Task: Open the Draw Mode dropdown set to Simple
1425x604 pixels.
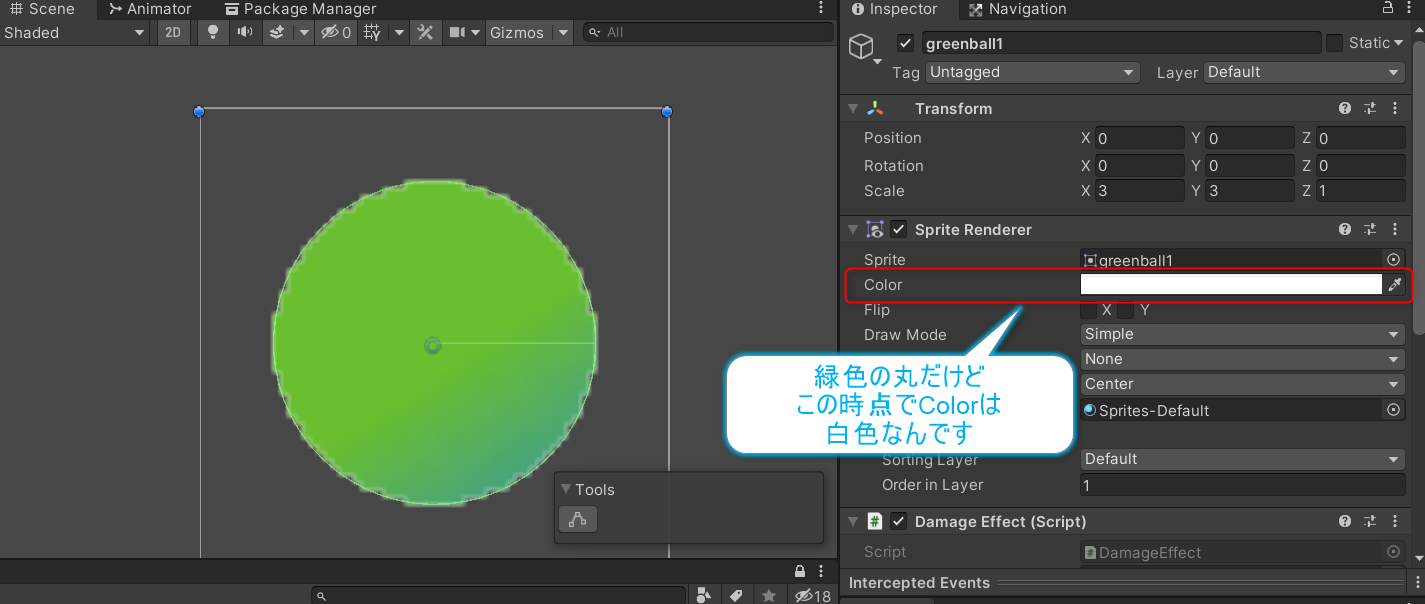Action: pyautogui.click(x=1241, y=334)
